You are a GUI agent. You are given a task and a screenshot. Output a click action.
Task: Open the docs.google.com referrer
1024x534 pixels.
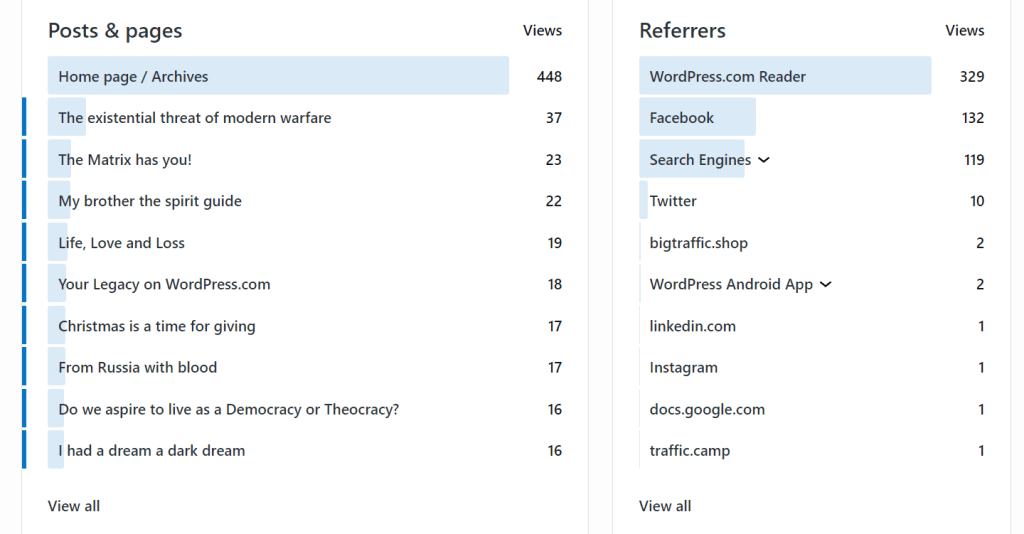[x=707, y=409]
